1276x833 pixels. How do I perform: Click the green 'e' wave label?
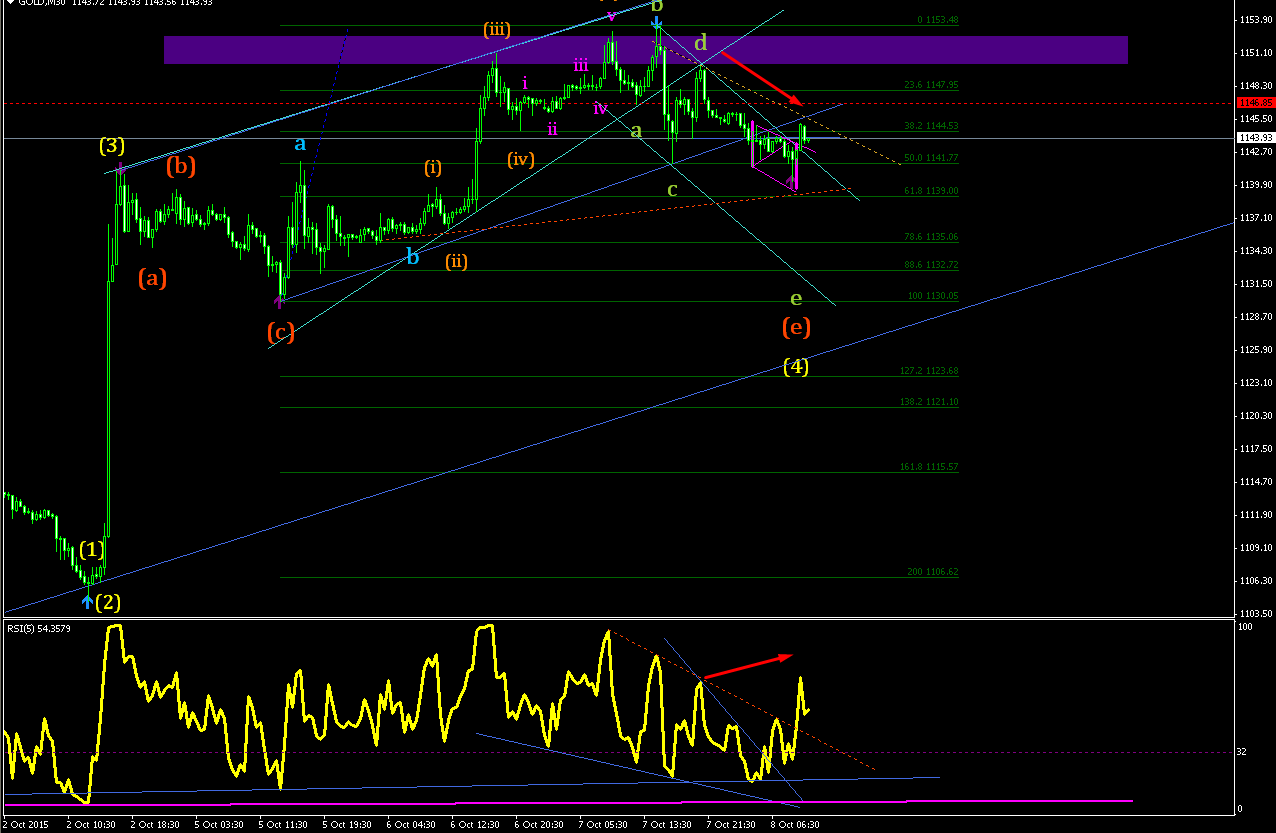click(x=796, y=298)
